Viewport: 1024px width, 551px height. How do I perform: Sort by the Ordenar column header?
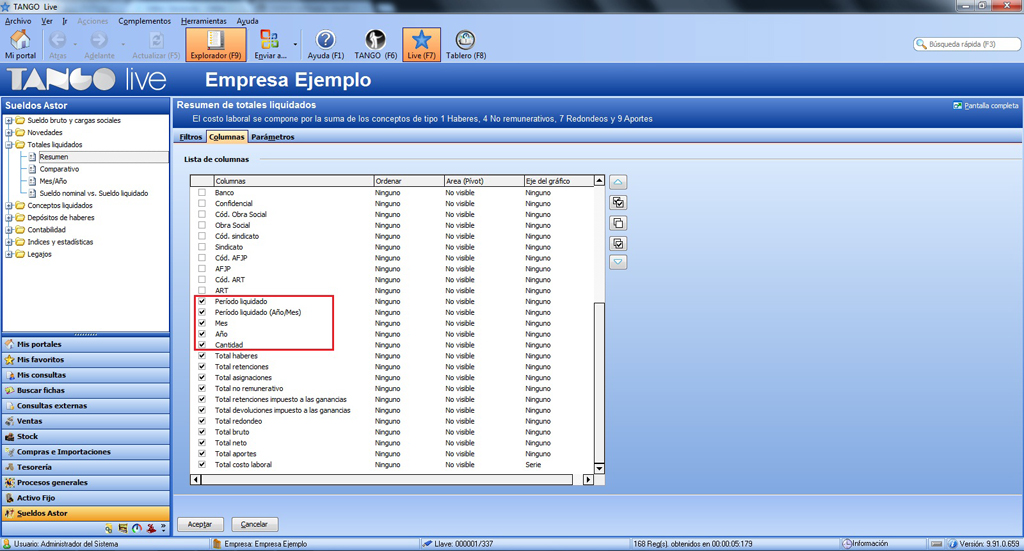(x=408, y=181)
